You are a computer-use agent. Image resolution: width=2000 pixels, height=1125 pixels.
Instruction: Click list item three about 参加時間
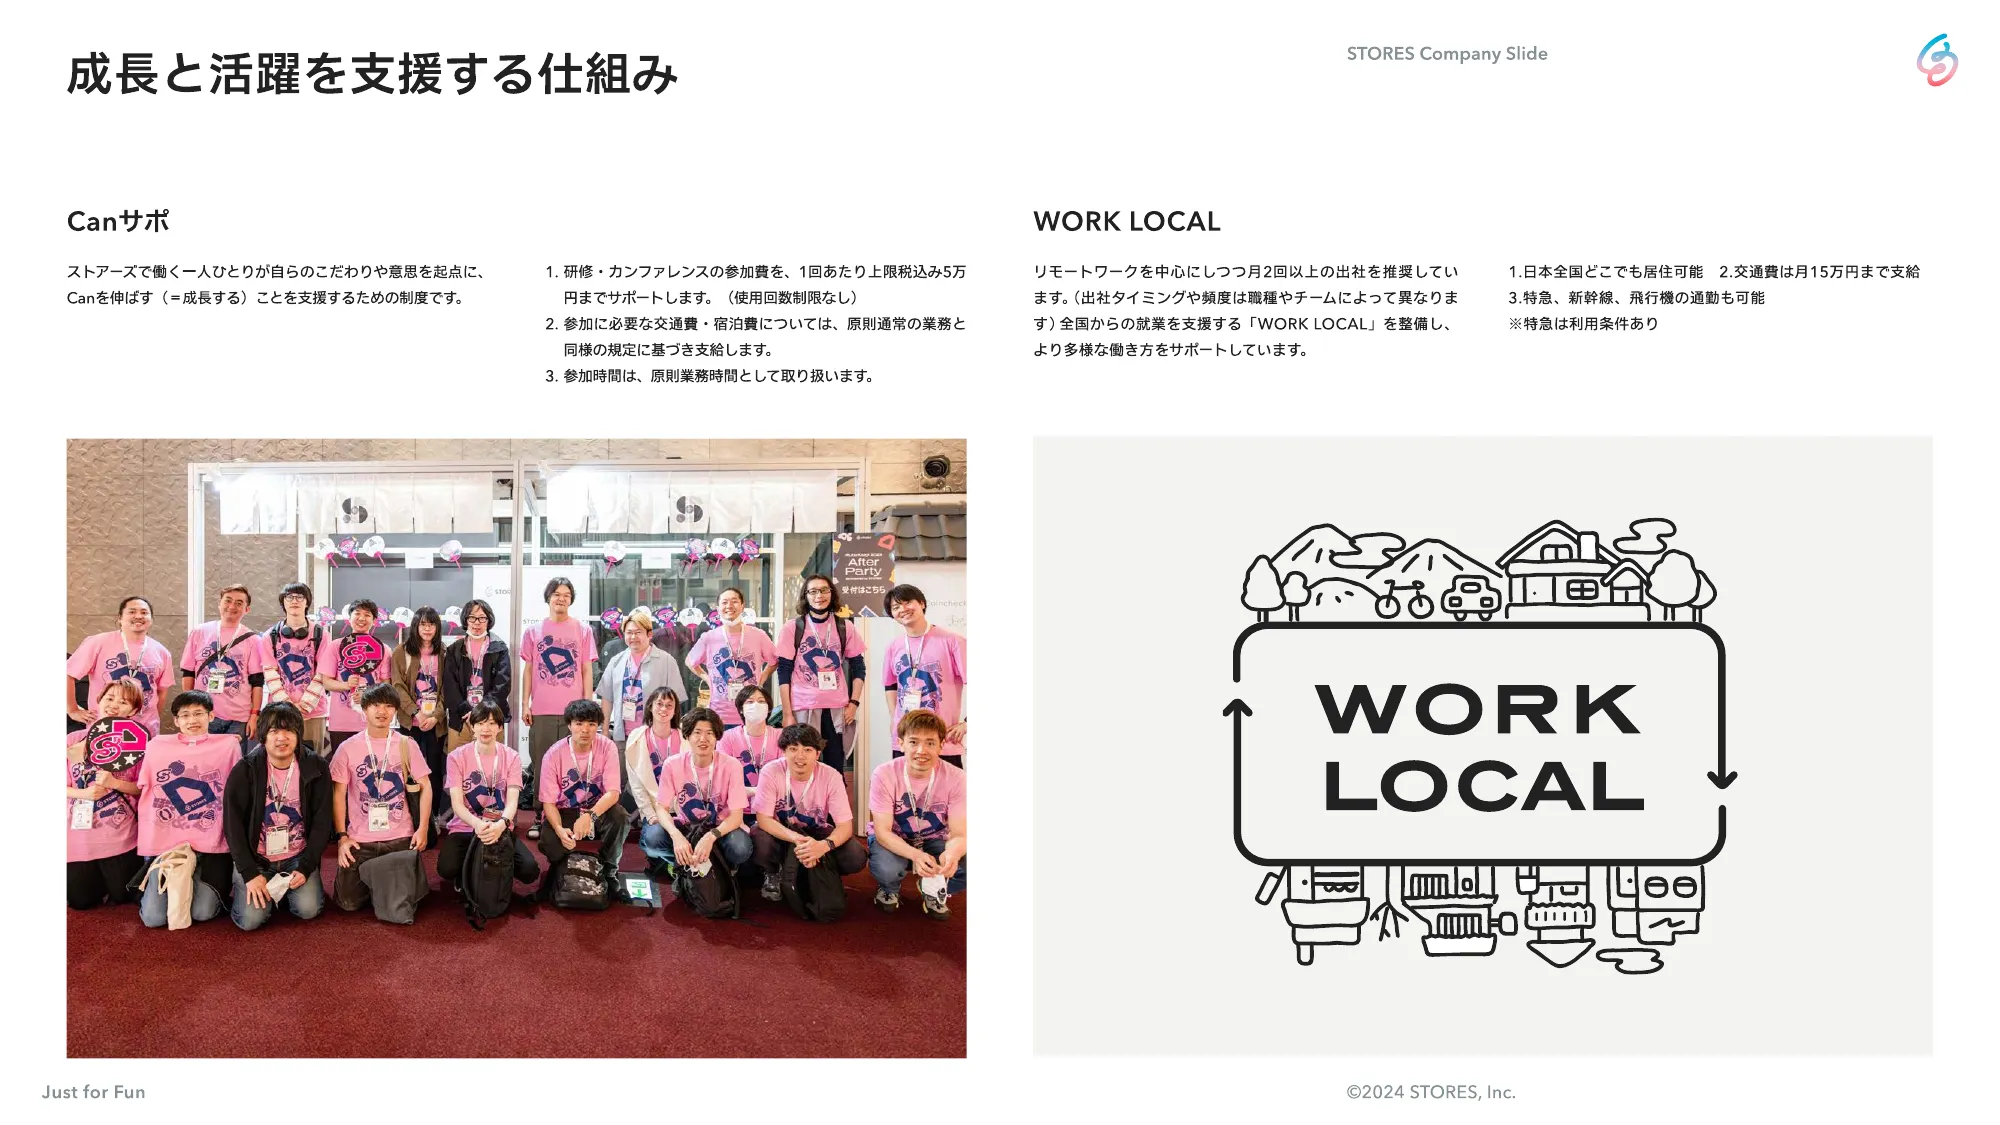[x=710, y=376]
